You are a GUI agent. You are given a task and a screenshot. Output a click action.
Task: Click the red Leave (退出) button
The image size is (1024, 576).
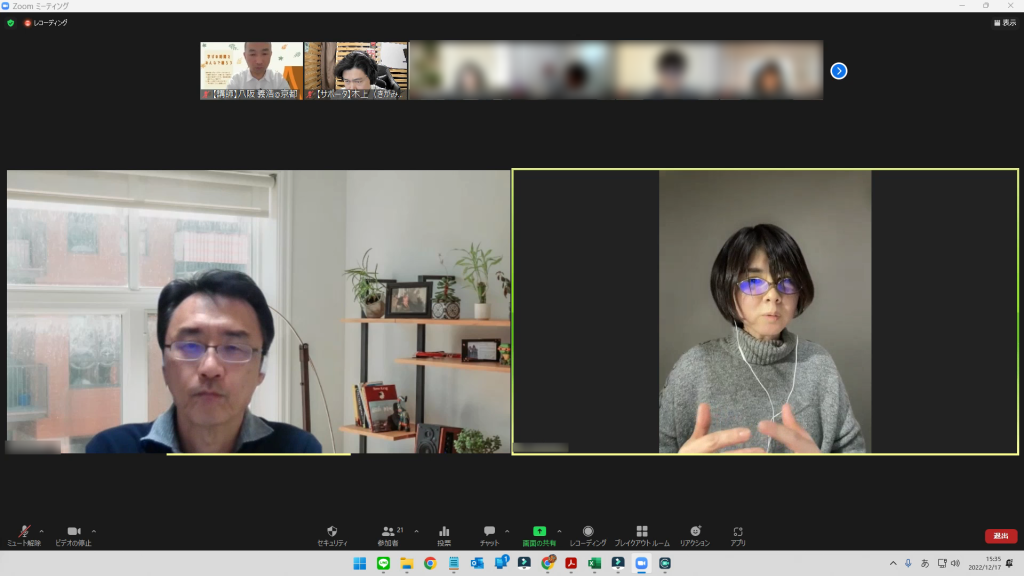pyautogui.click(x=1001, y=536)
